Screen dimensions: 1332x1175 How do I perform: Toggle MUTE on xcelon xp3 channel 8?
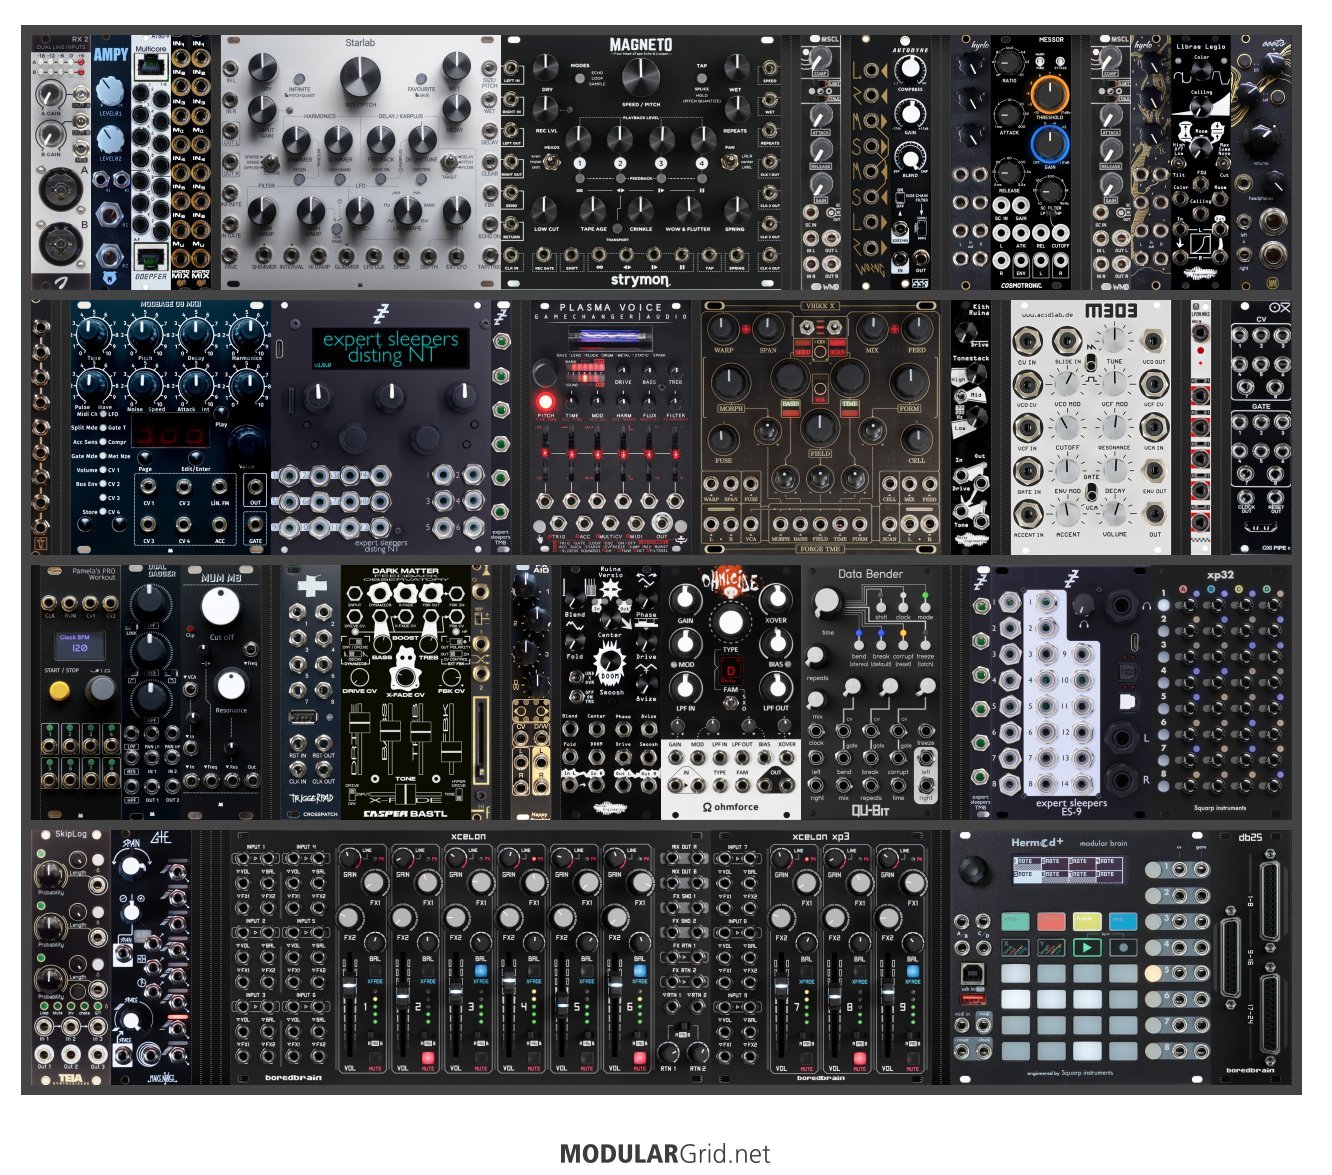pos(859,1058)
